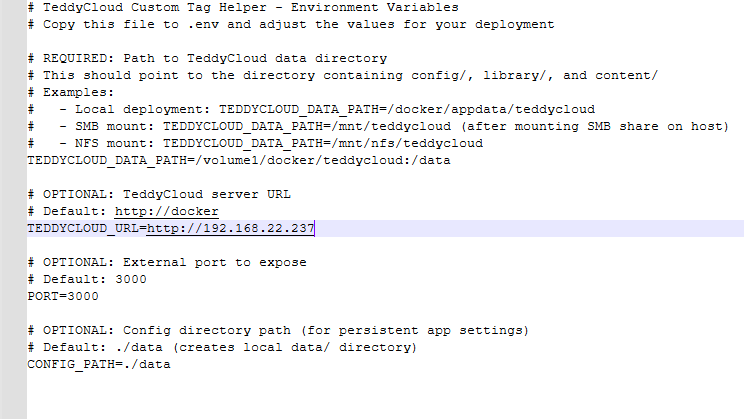
Task: Click the http://192.168.22.237 server URL link
Action: click(x=230, y=229)
